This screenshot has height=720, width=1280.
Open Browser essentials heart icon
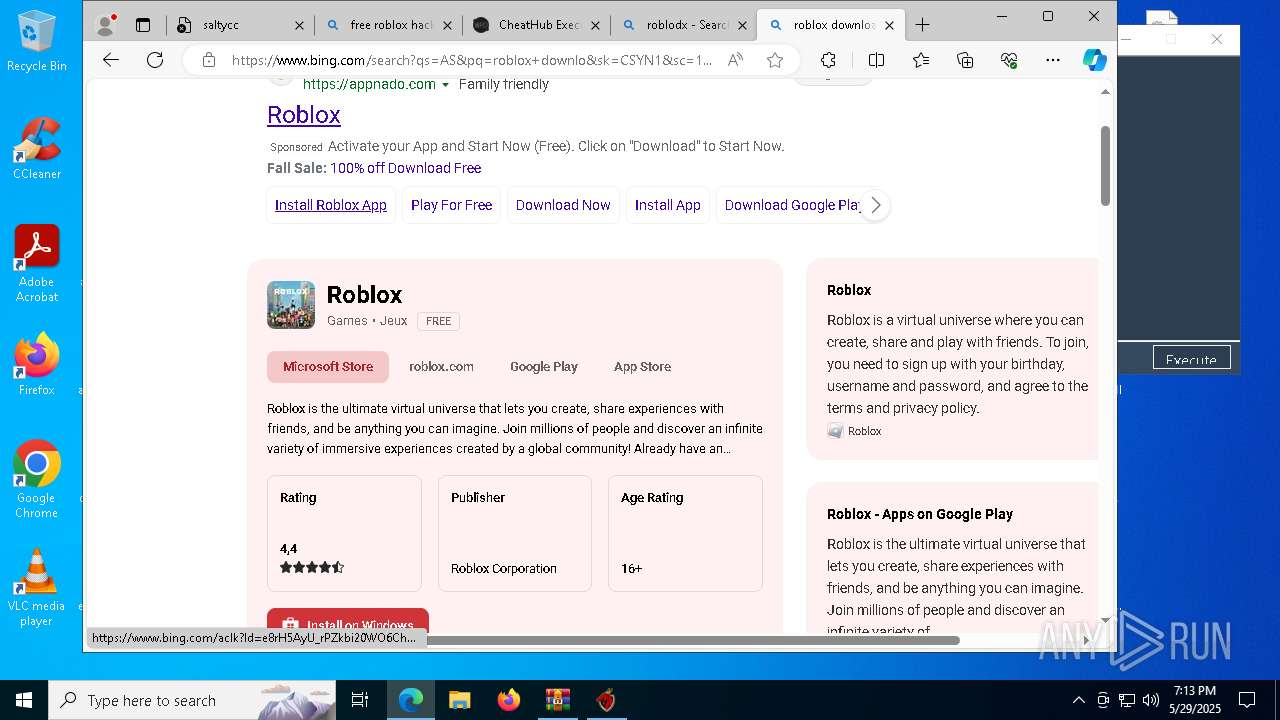pyautogui.click(x=1009, y=60)
